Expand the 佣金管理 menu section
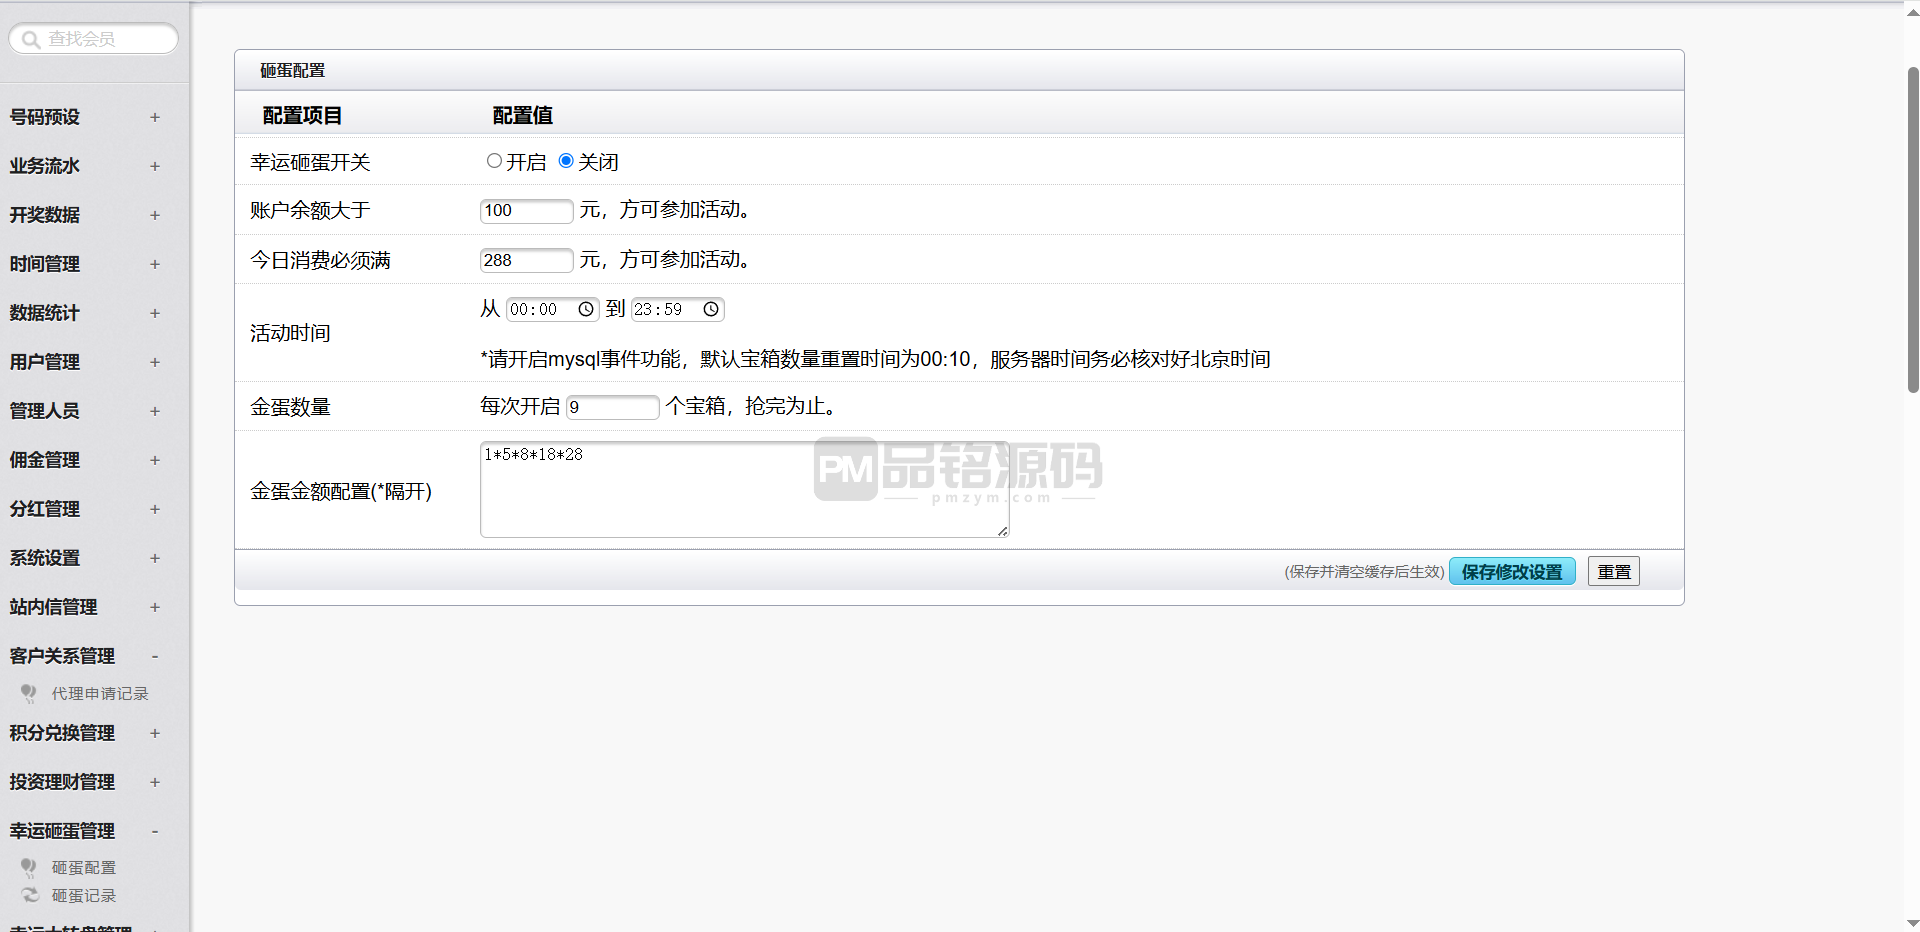 (155, 460)
